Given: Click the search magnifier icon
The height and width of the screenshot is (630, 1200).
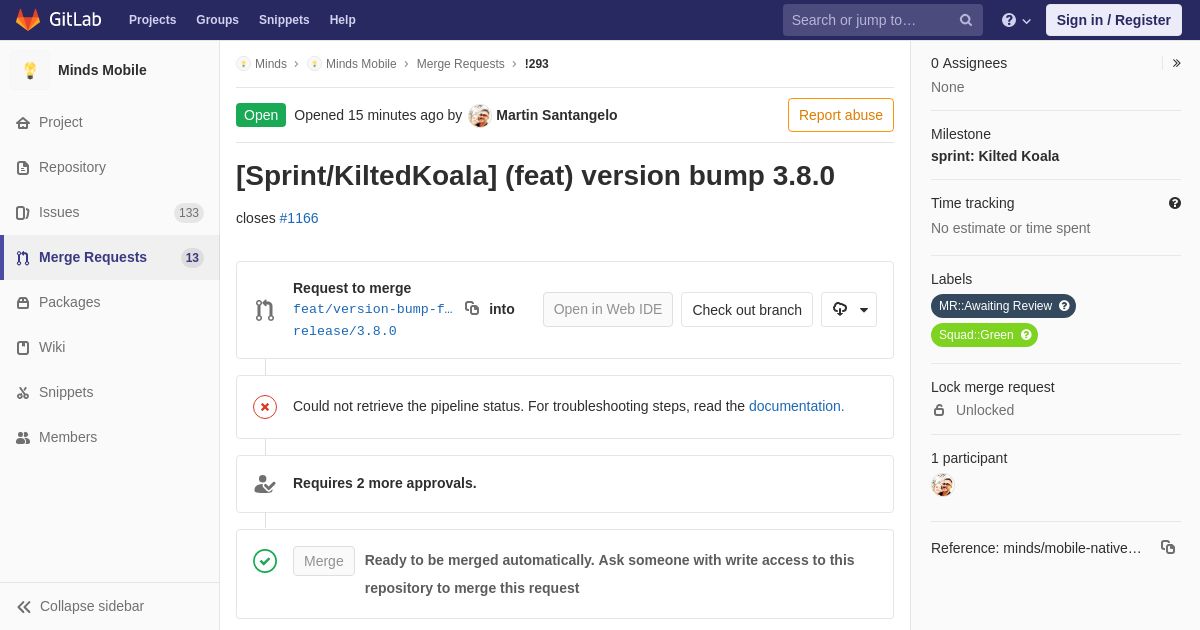Looking at the screenshot, I should (x=966, y=20).
